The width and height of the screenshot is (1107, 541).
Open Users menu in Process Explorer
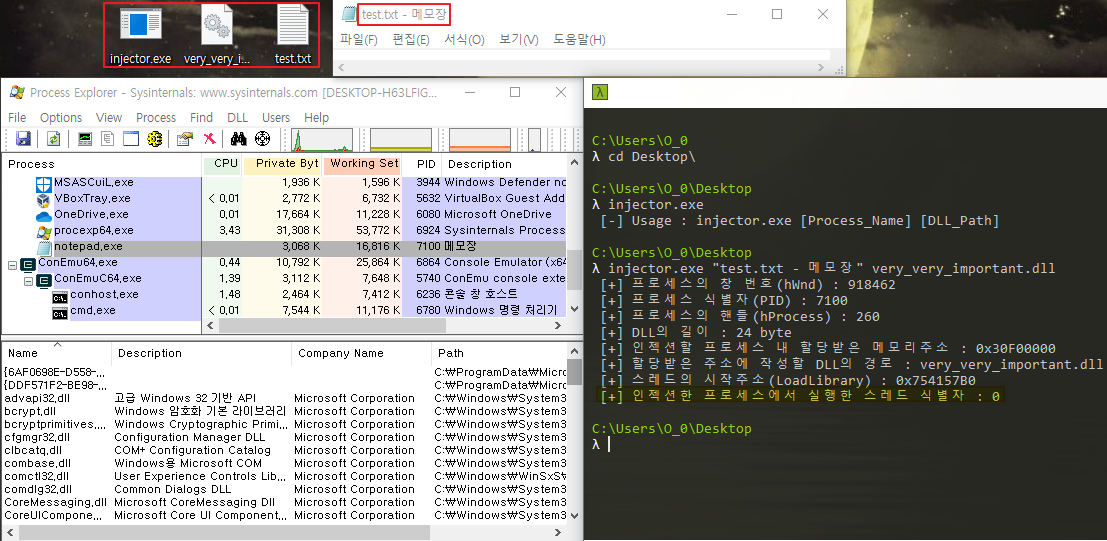pos(276,117)
